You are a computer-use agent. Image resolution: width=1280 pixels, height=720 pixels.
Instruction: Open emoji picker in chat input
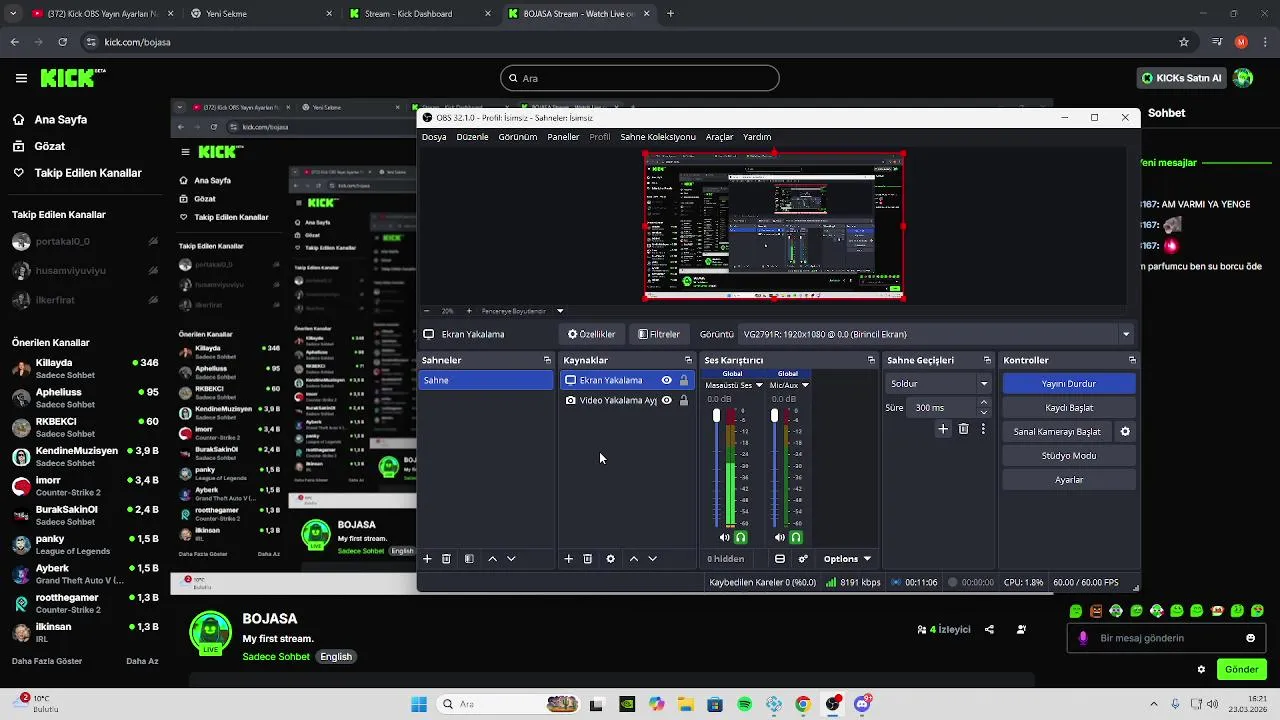(1250, 638)
